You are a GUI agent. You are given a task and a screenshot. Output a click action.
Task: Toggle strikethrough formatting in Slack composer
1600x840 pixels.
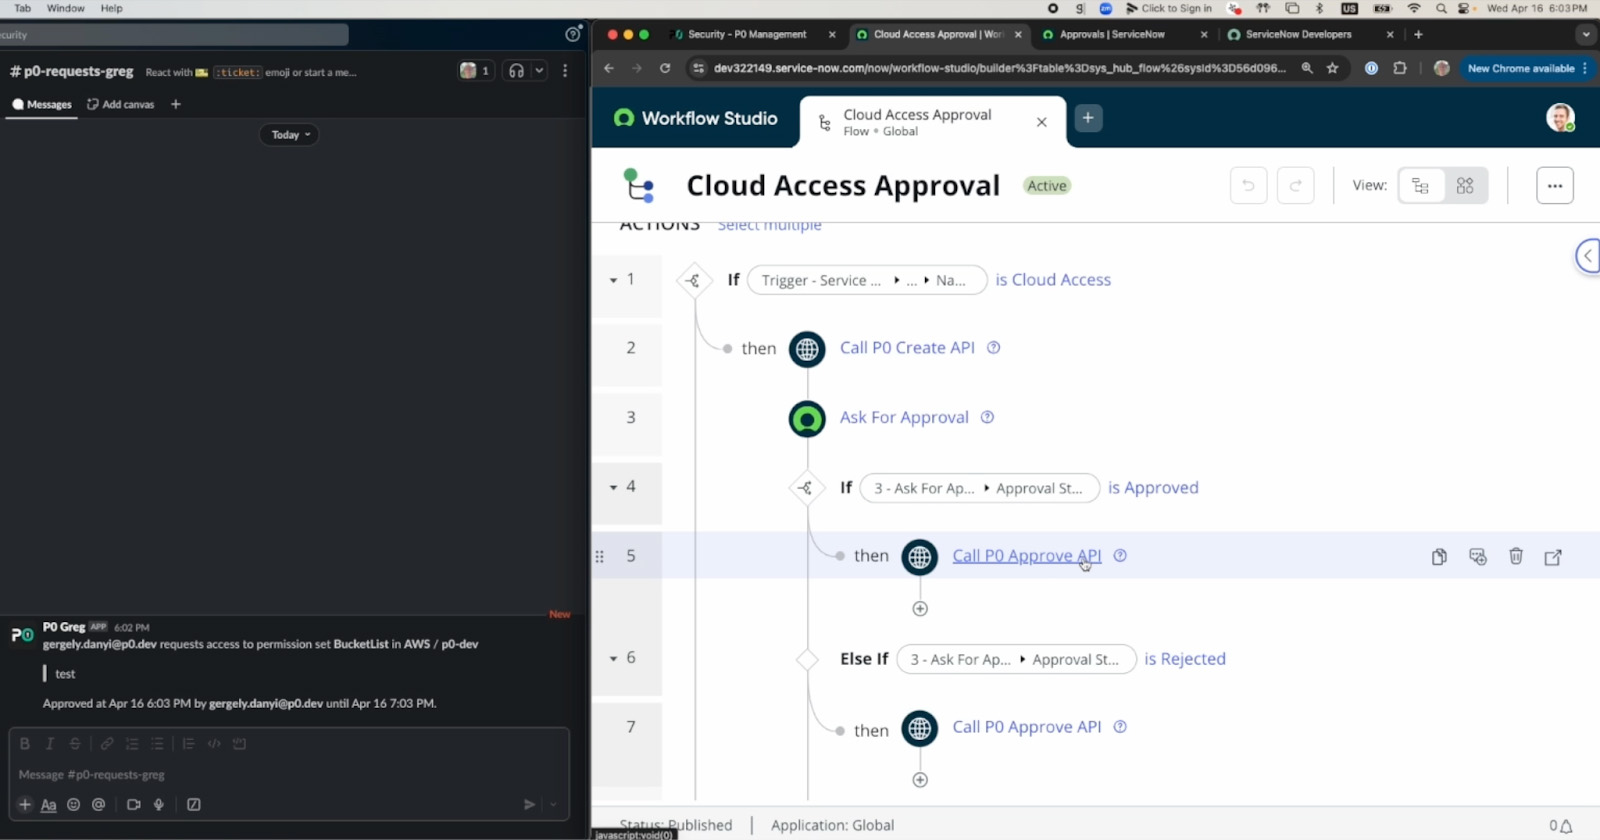point(75,744)
